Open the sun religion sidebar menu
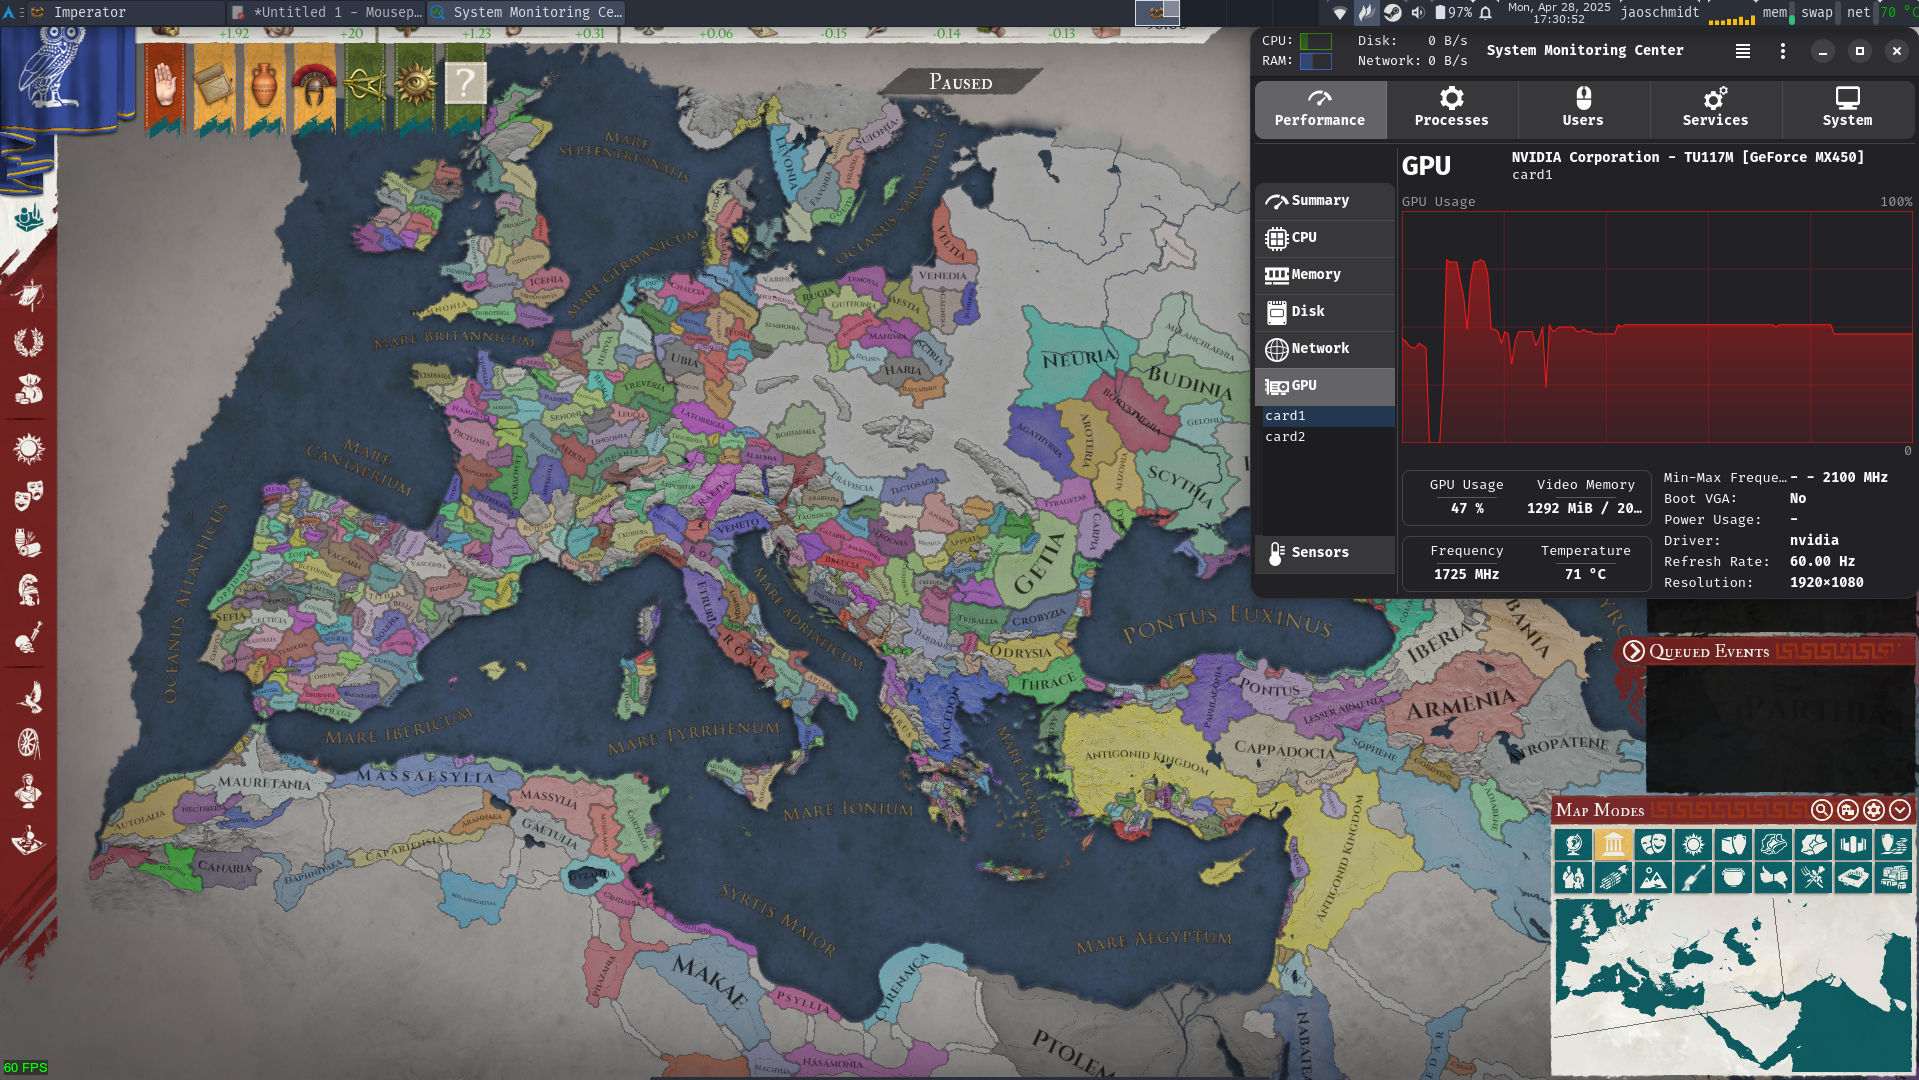Image resolution: width=1919 pixels, height=1080 pixels. [x=29, y=448]
